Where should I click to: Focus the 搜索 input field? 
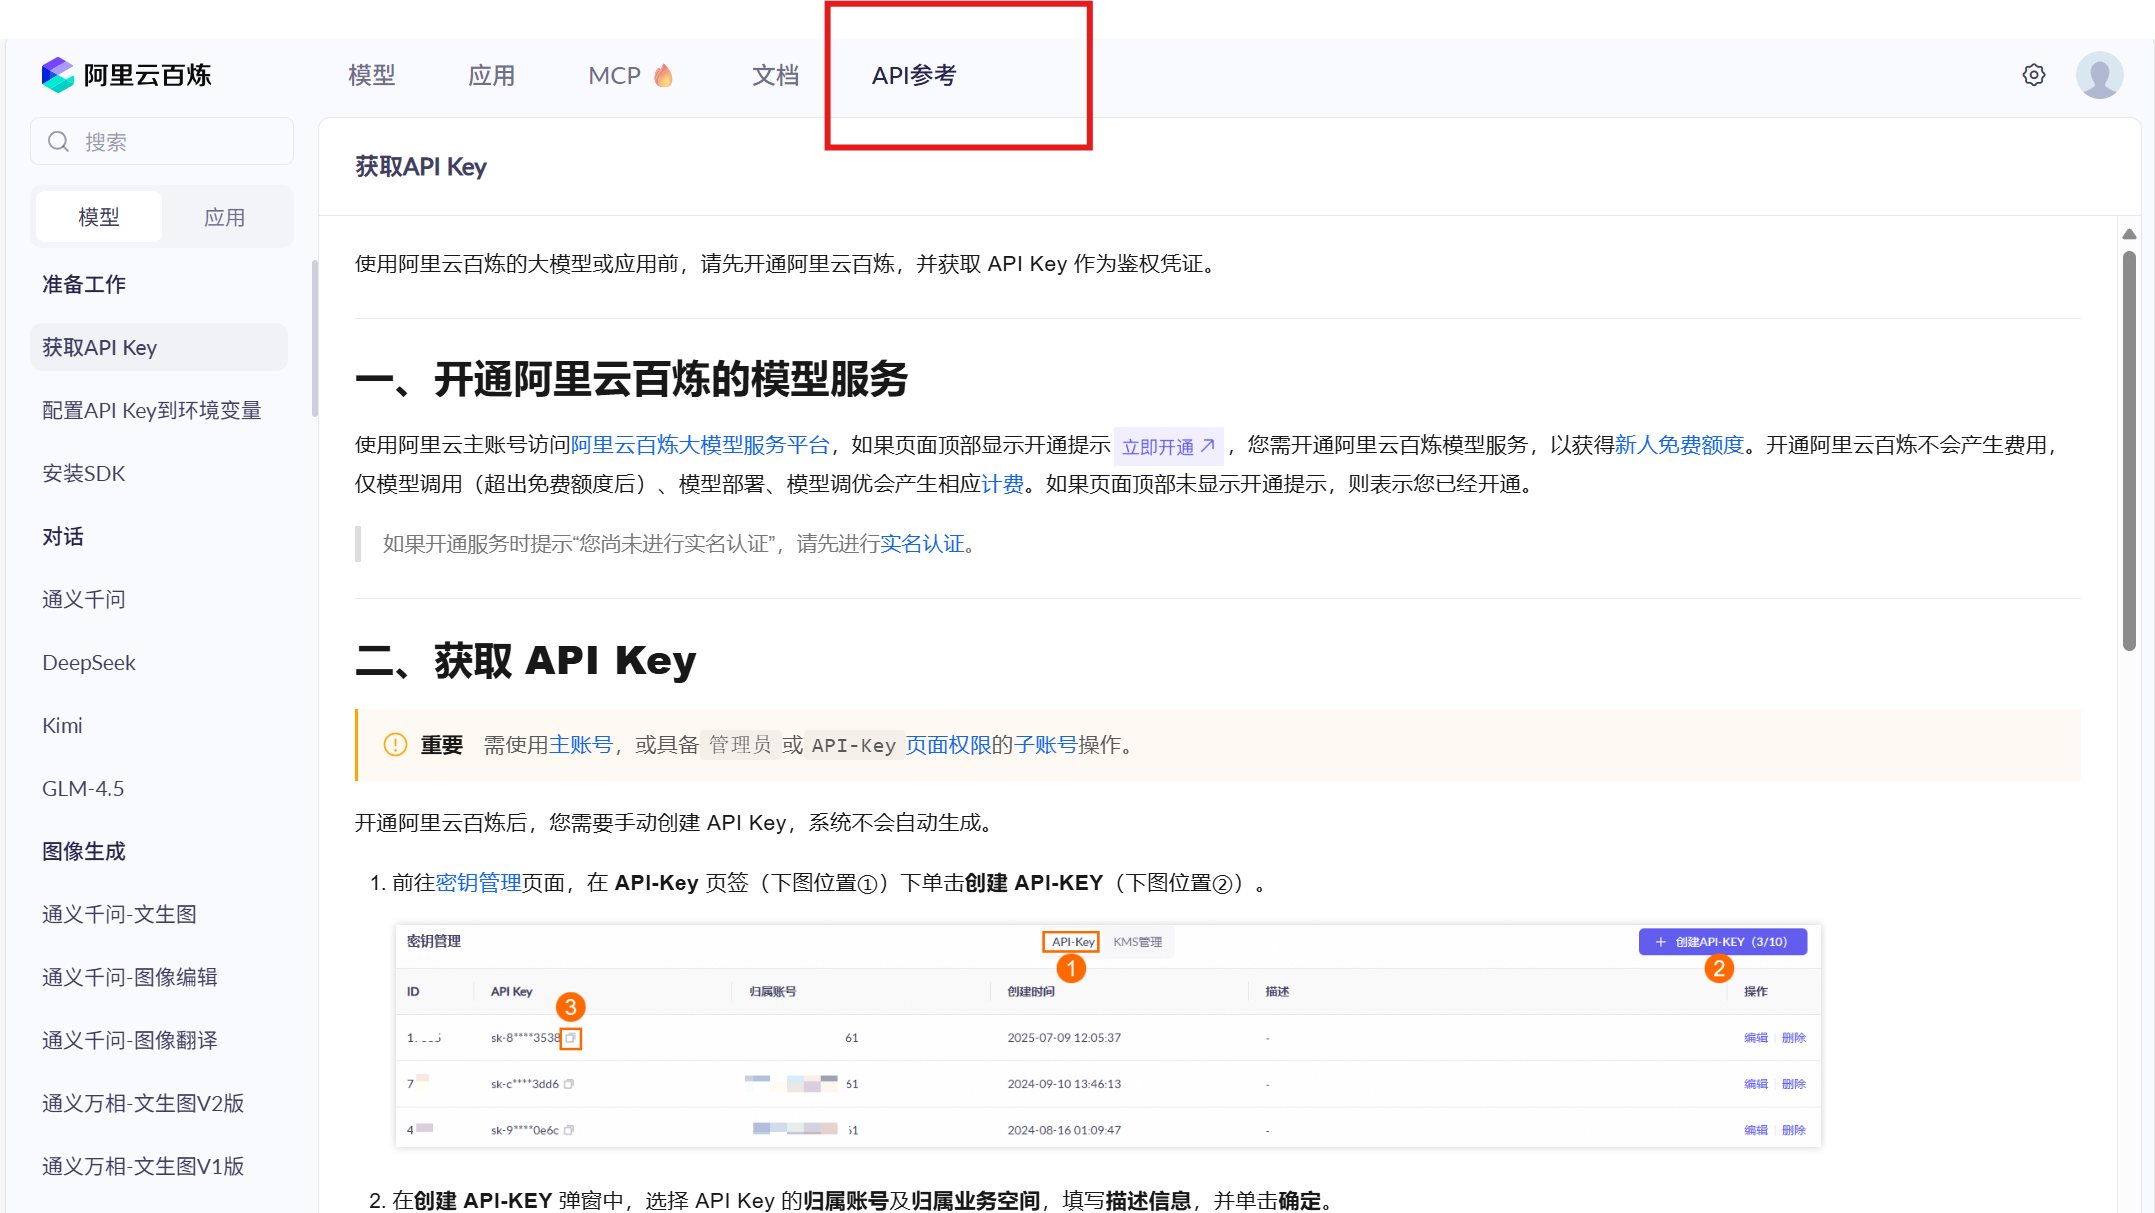pyautogui.click(x=162, y=142)
